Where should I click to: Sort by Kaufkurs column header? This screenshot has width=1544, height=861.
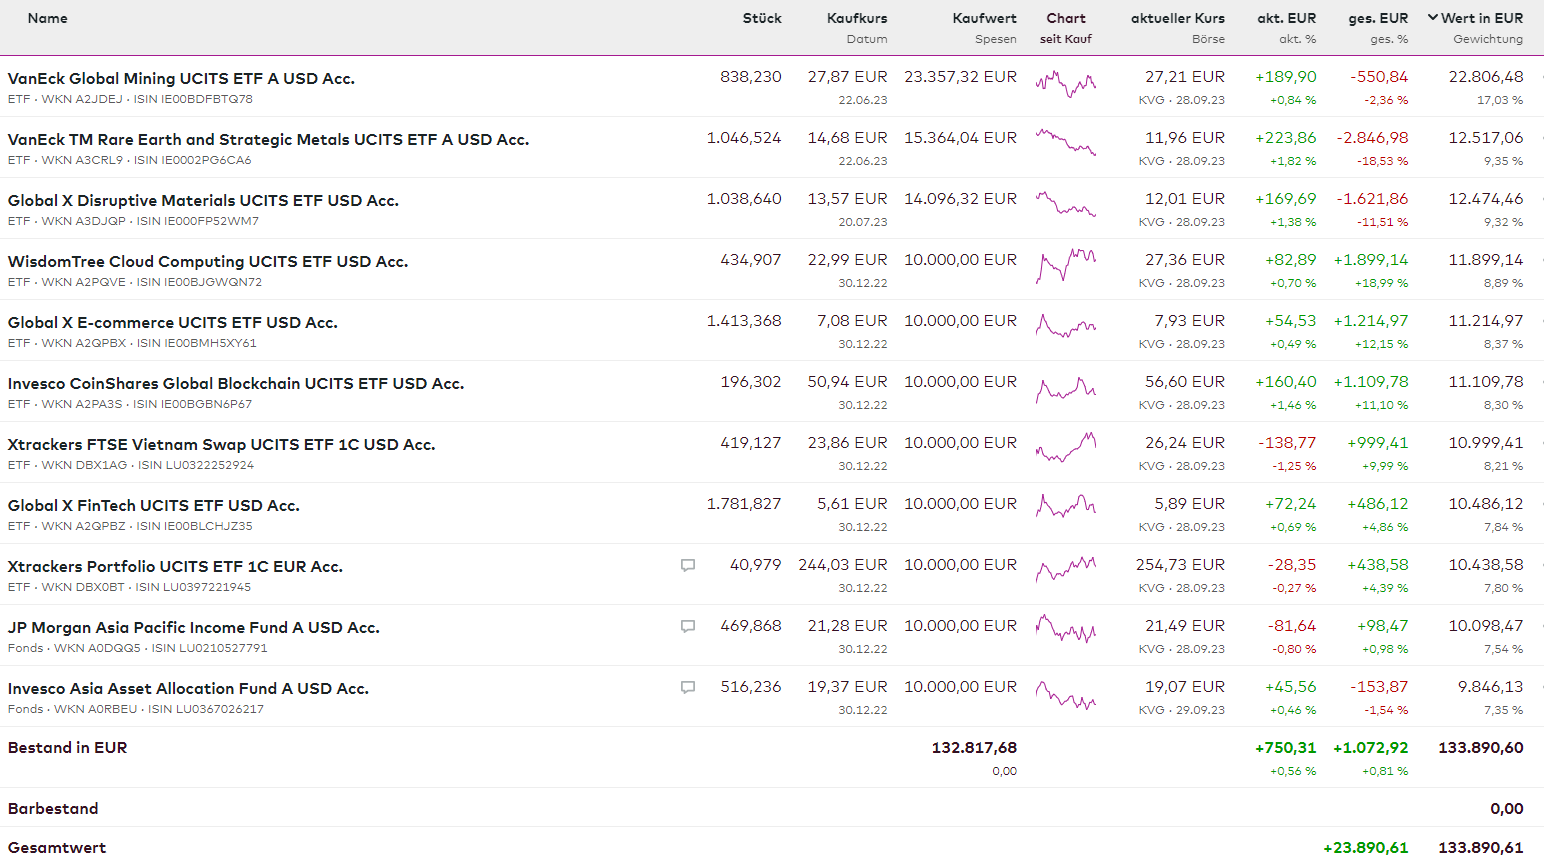(x=856, y=18)
